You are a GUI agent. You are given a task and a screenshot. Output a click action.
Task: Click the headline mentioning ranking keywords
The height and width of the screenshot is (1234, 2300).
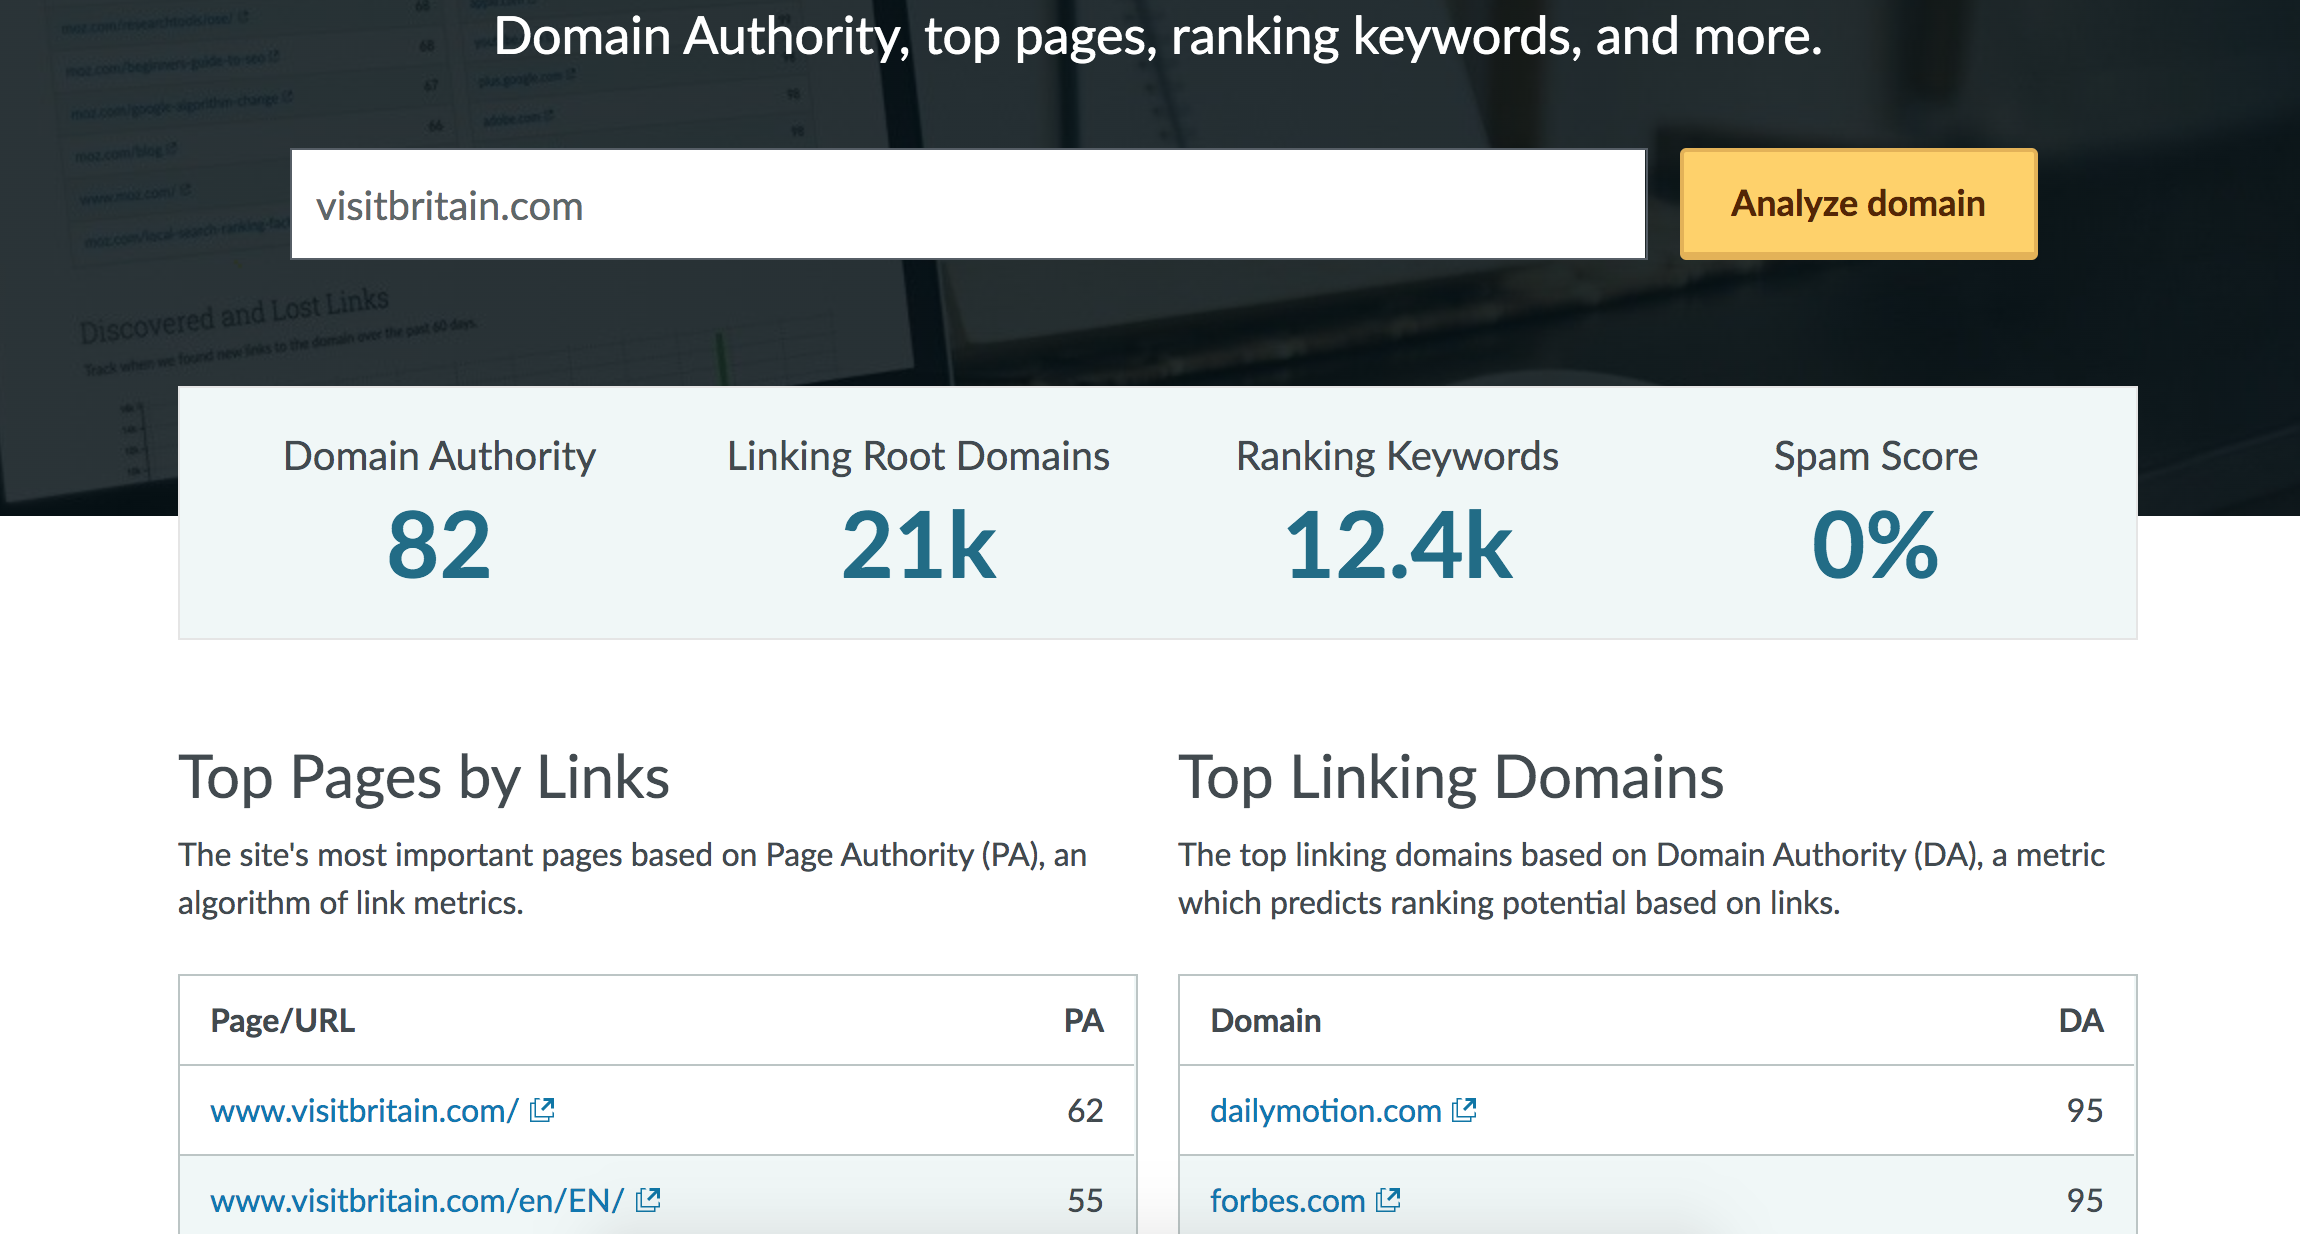click(1158, 36)
